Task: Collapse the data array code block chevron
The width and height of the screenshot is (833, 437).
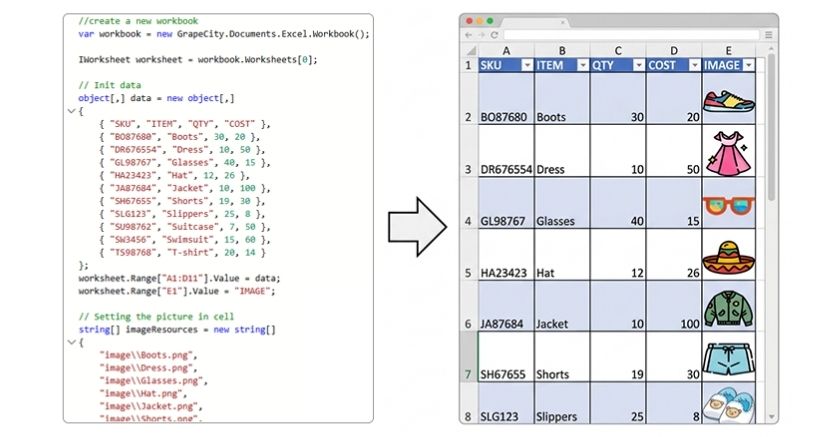Action: (x=72, y=111)
